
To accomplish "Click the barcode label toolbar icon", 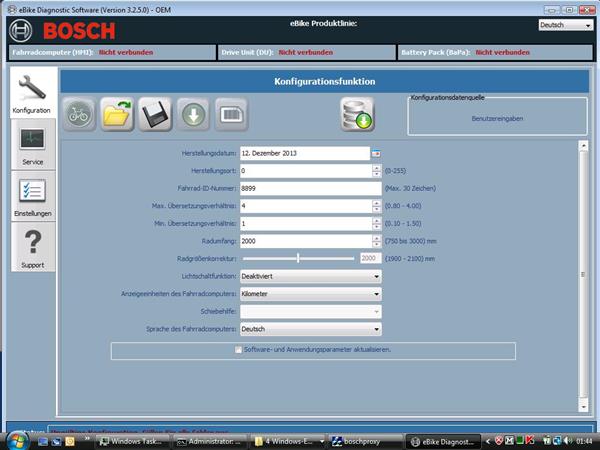I will click(x=232, y=114).
